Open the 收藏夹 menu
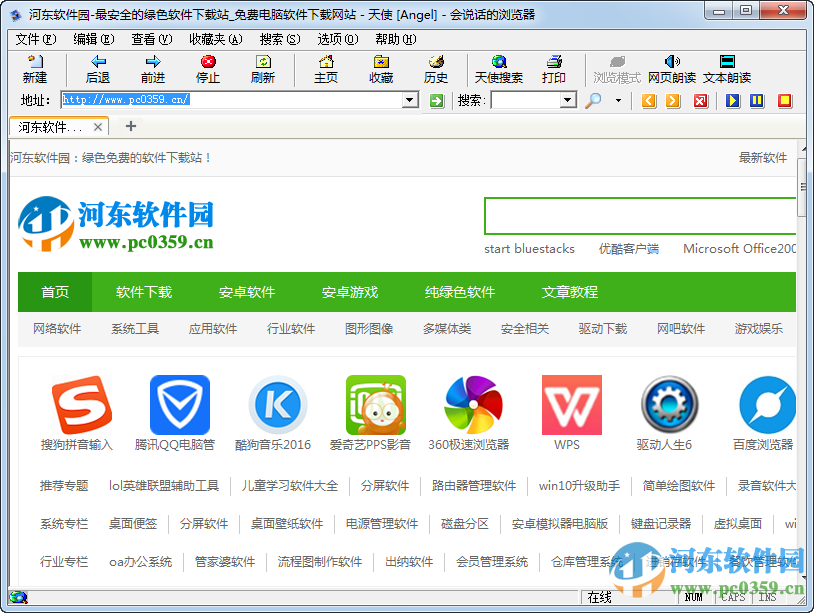Image resolution: width=814 pixels, height=613 pixels. [x=215, y=39]
